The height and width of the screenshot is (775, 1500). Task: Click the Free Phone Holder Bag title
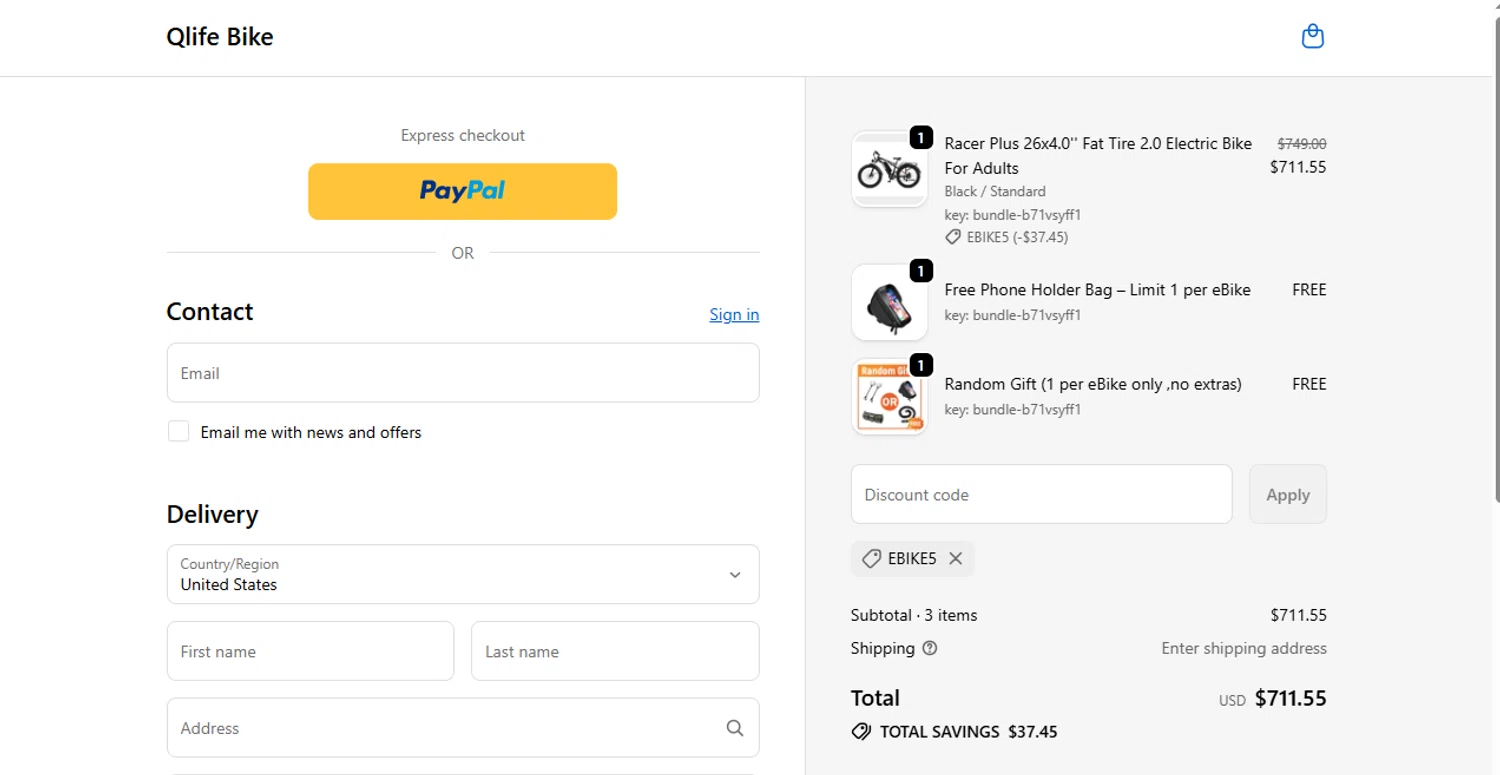click(x=1097, y=290)
